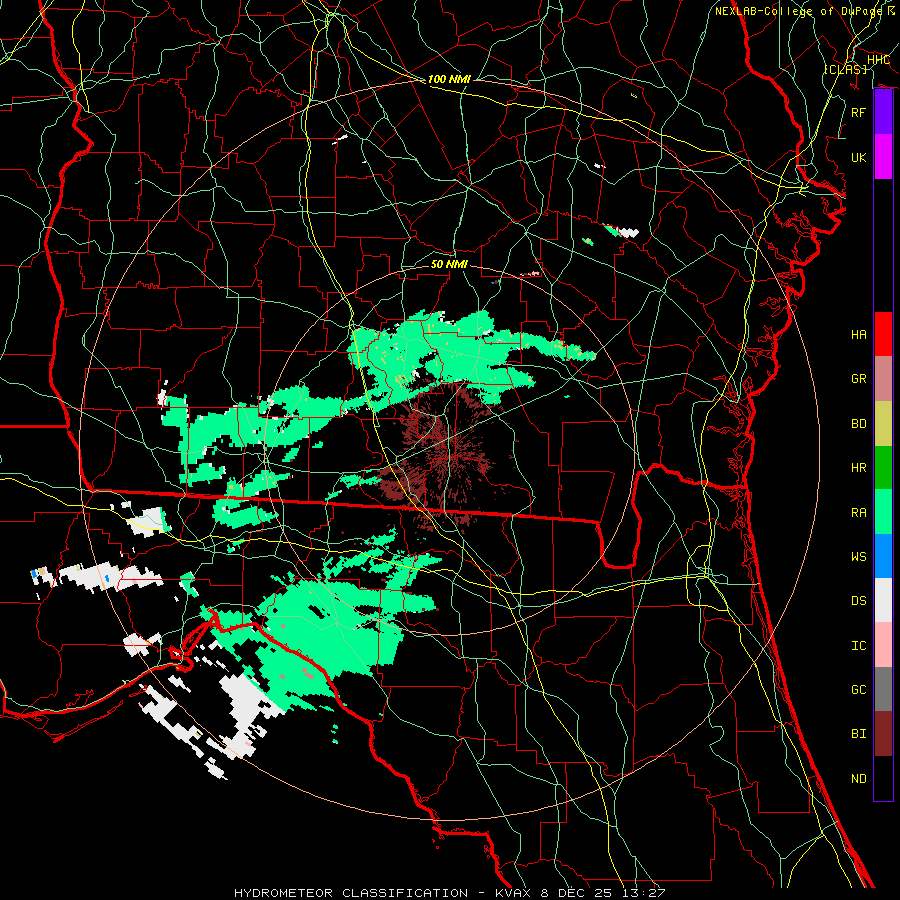Click the 50 NMI range ring label

click(449, 265)
